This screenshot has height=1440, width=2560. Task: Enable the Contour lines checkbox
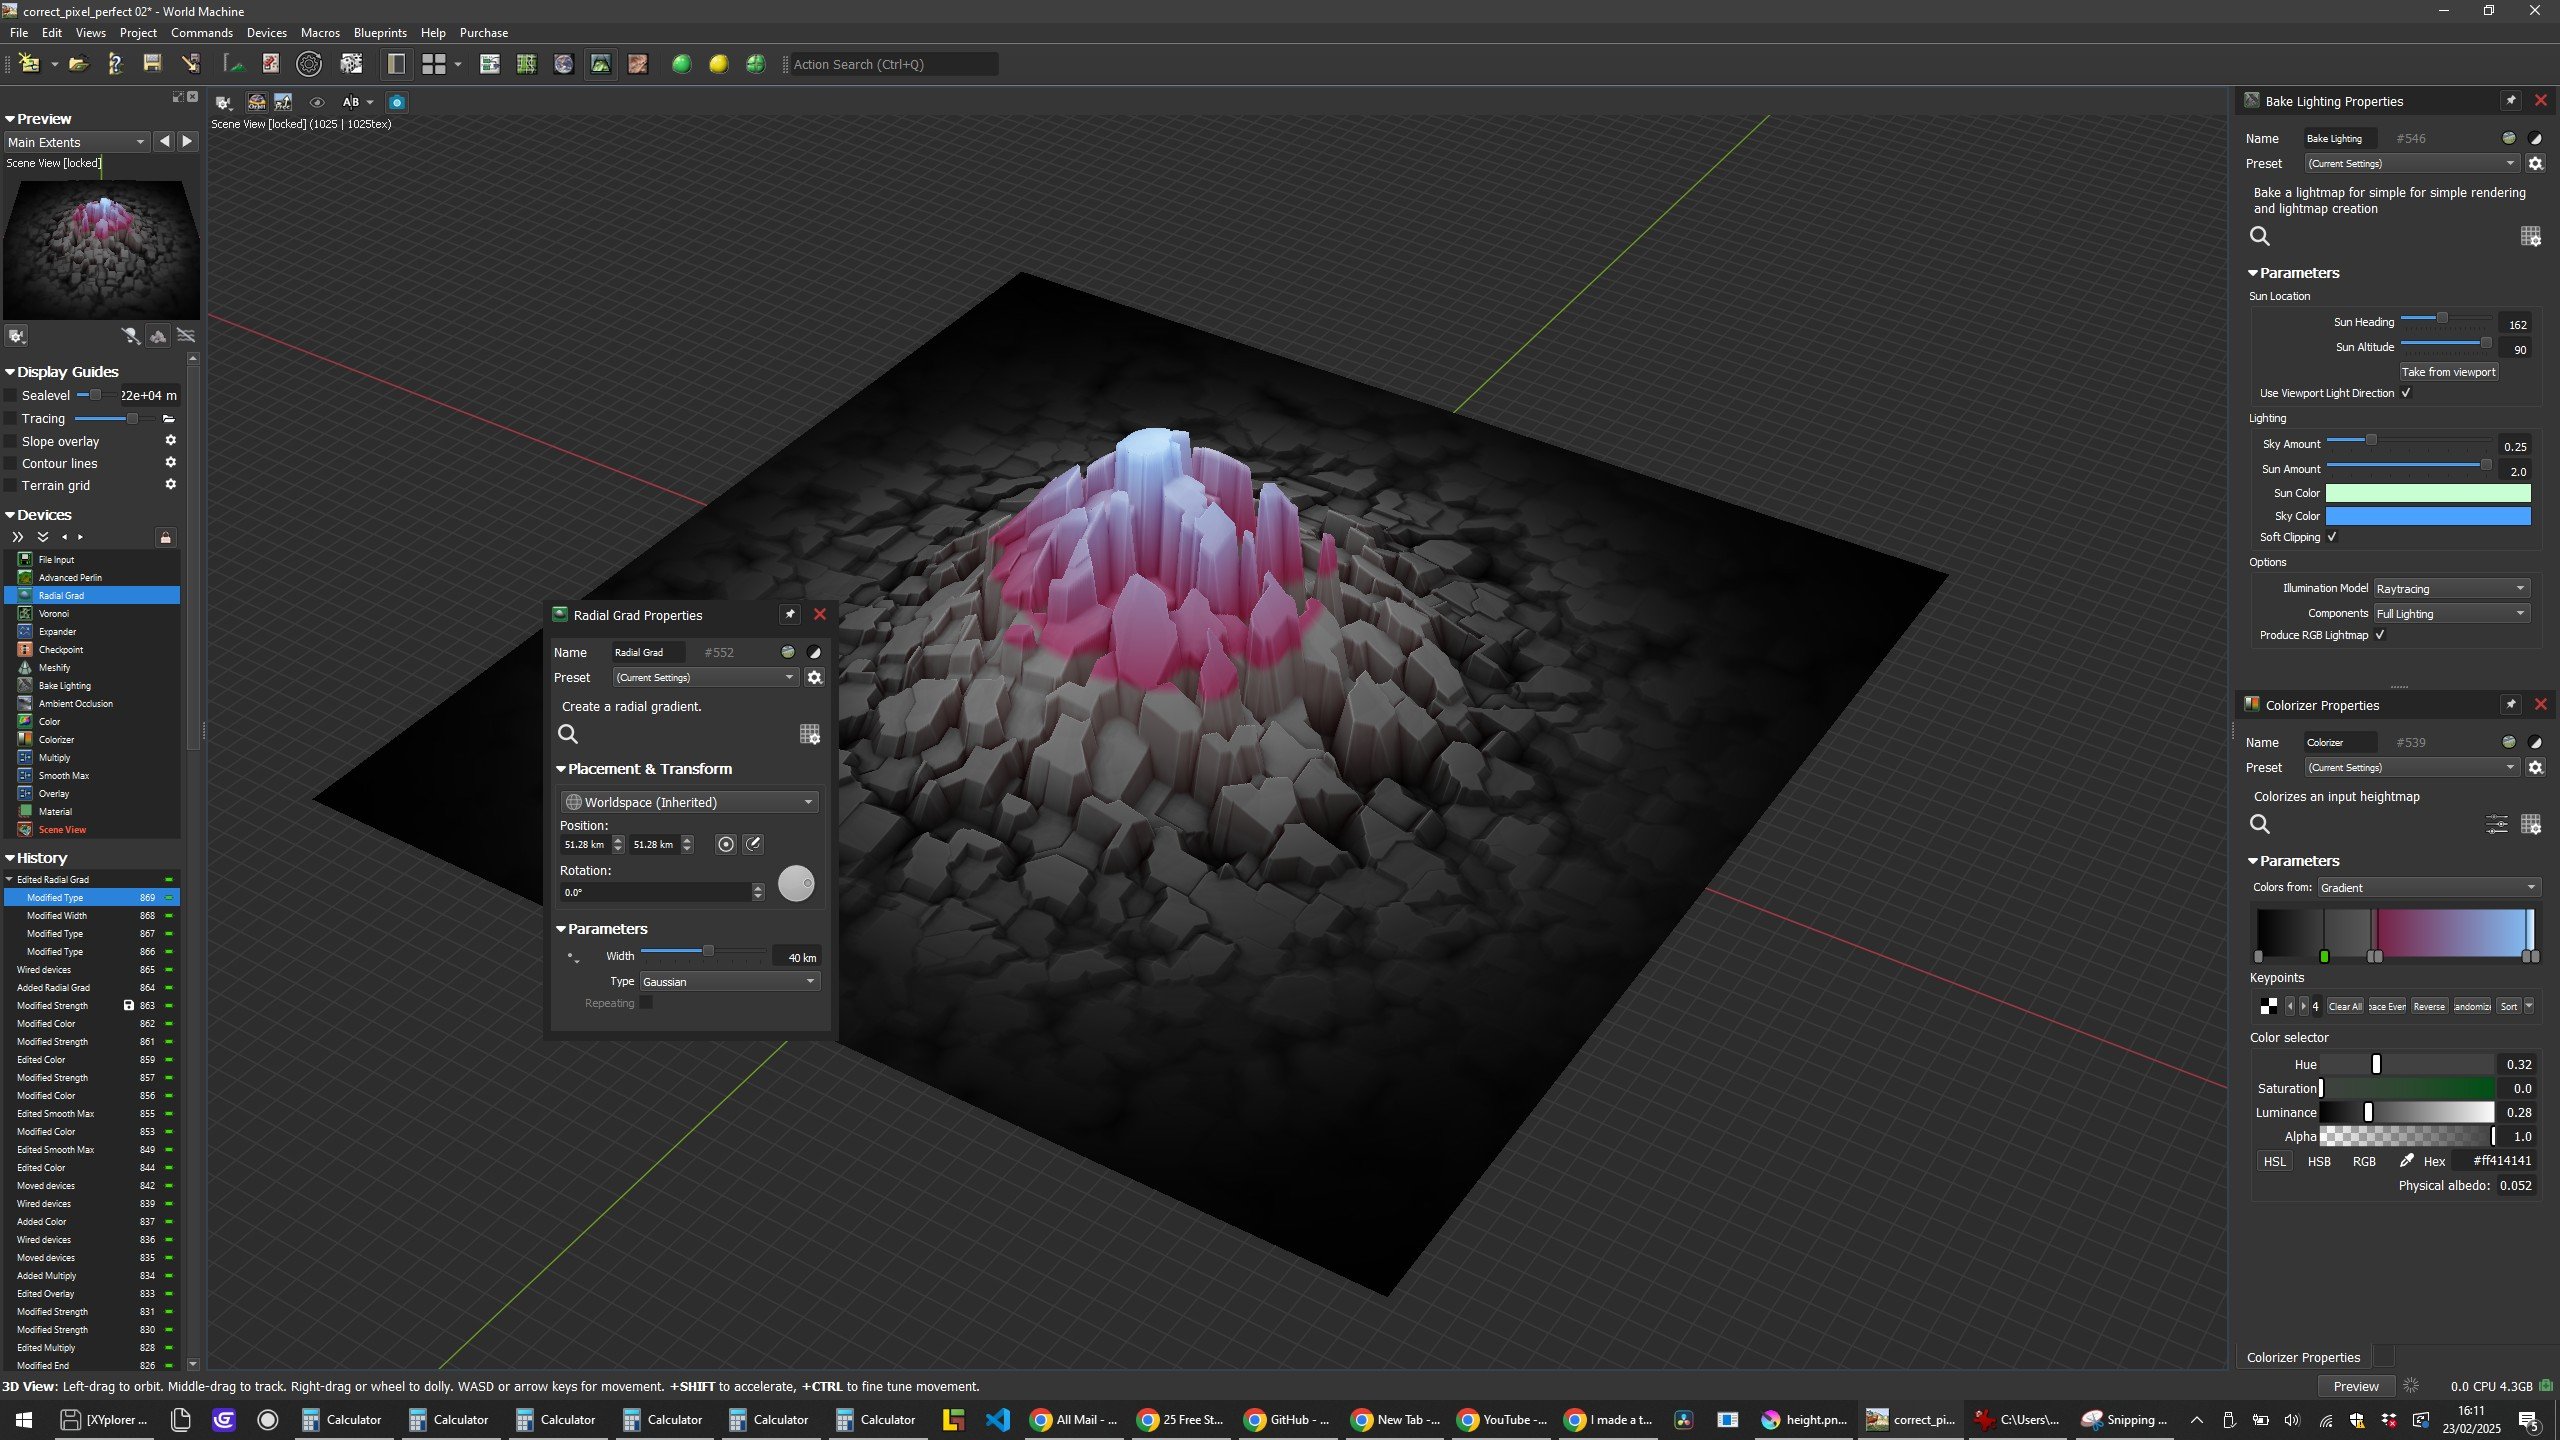pyautogui.click(x=11, y=463)
